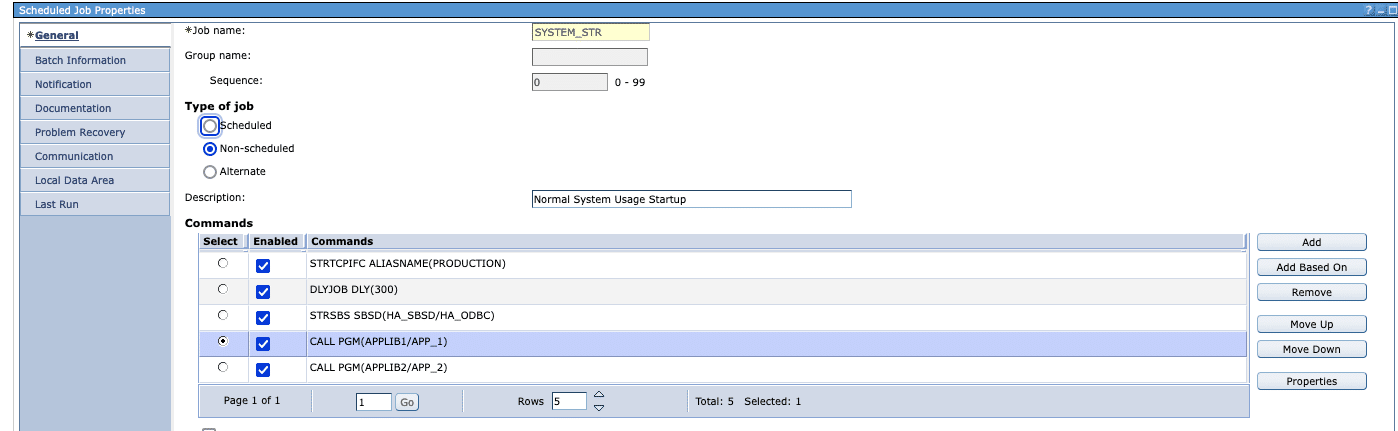This screenshot has height=431, width=1398.
Task: Click the Description text field
Action: [x=691, y=199]
